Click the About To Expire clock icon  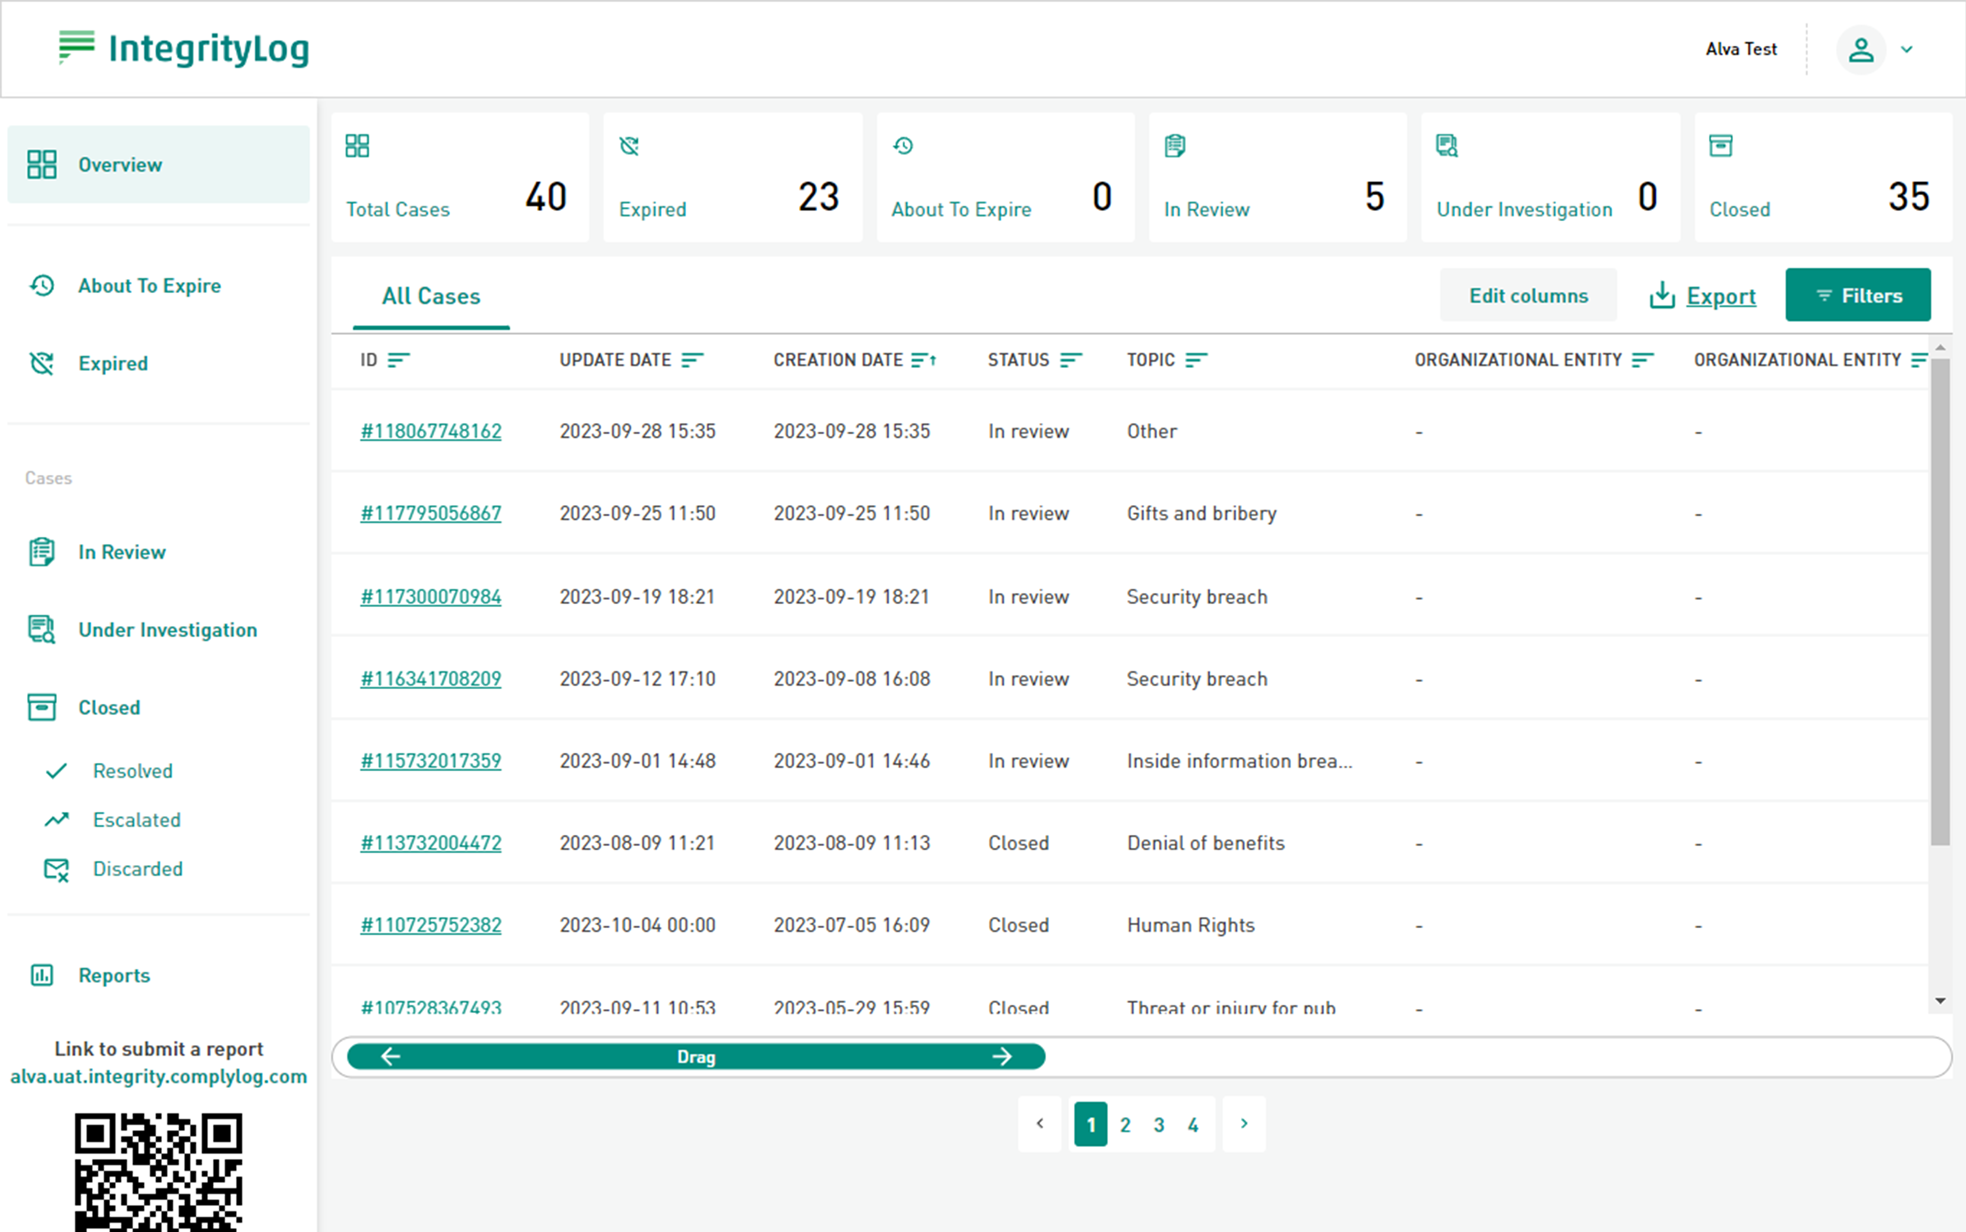(x=42, y=286)
